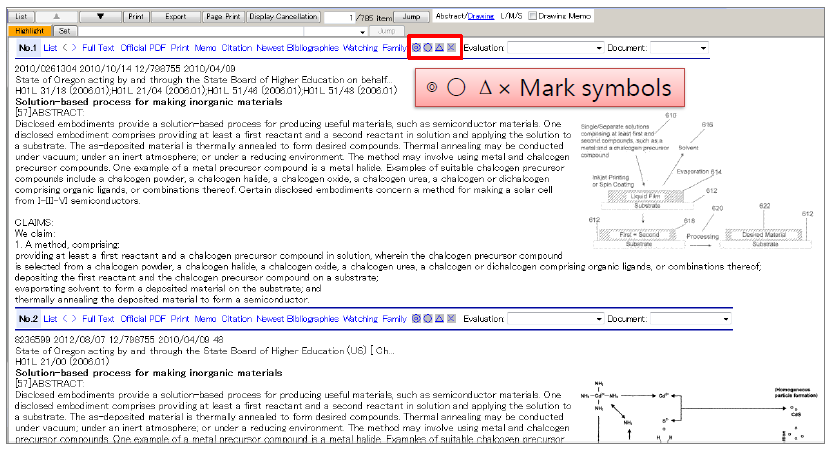Click the next '>' arrow in No.1 row
This screenshot has width=838, height=453.
coord(74,48)
